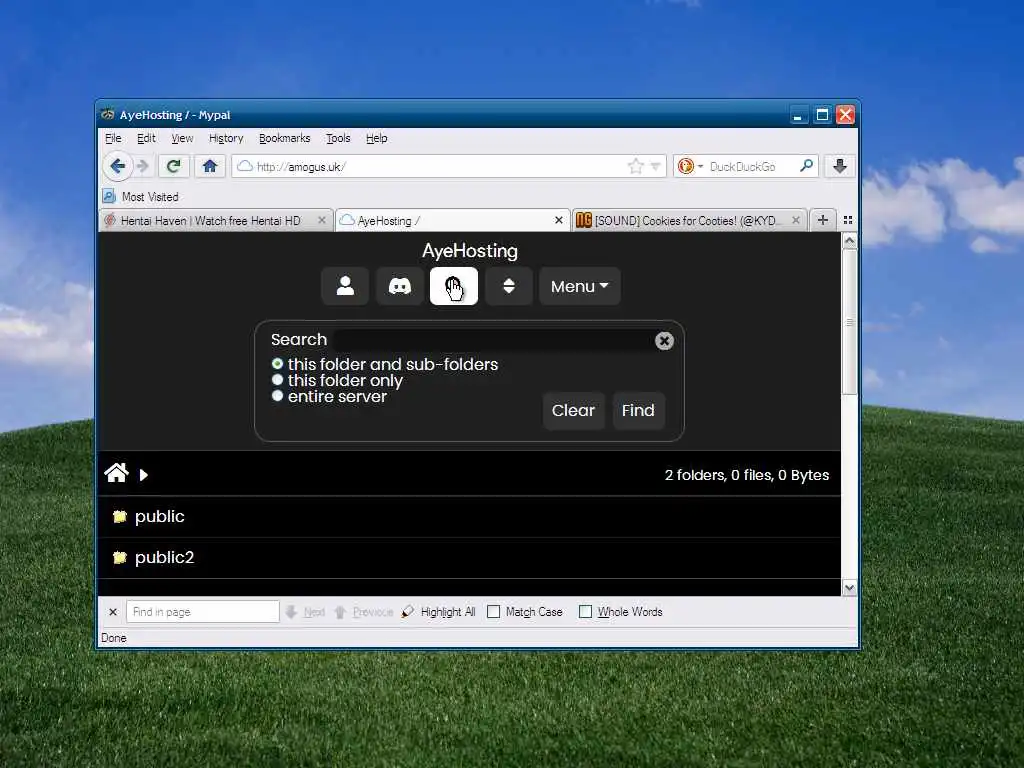Viewport: 1024px width, 768px height.
Task: Open the public2 folder link
Action: pos(165,557)
